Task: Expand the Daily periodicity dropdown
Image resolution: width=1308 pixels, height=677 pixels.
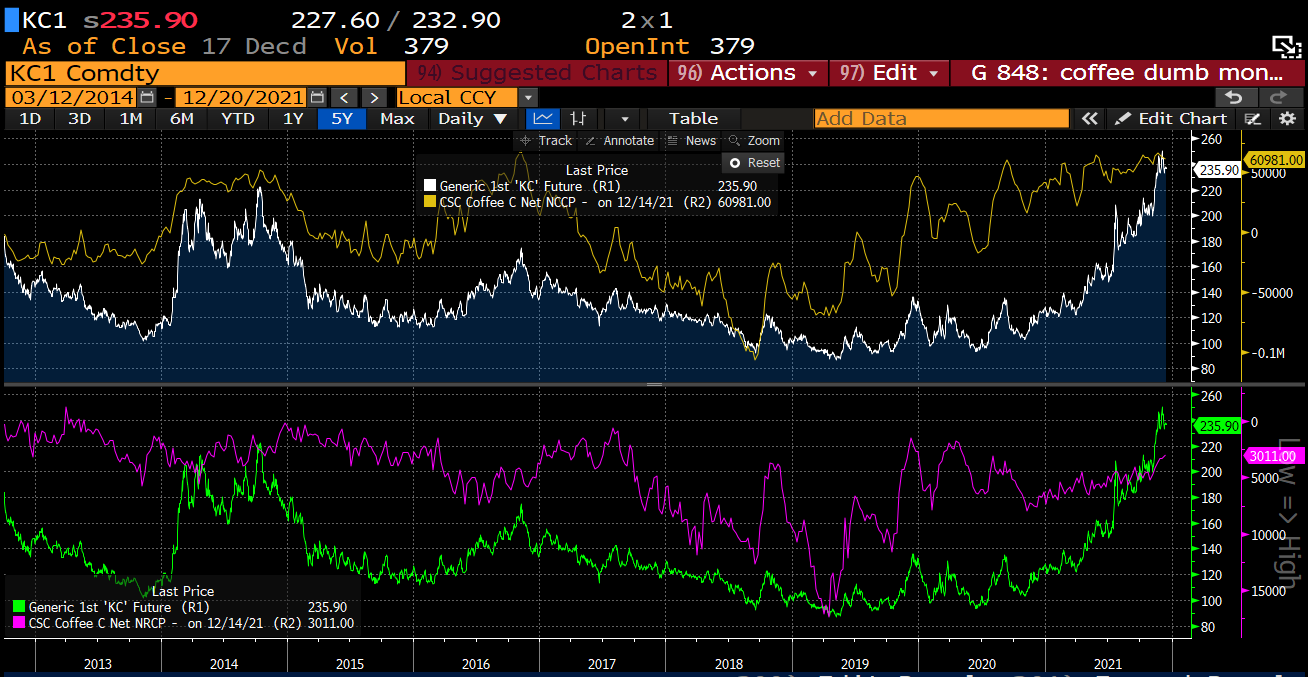Action: (x=473, y=118)
